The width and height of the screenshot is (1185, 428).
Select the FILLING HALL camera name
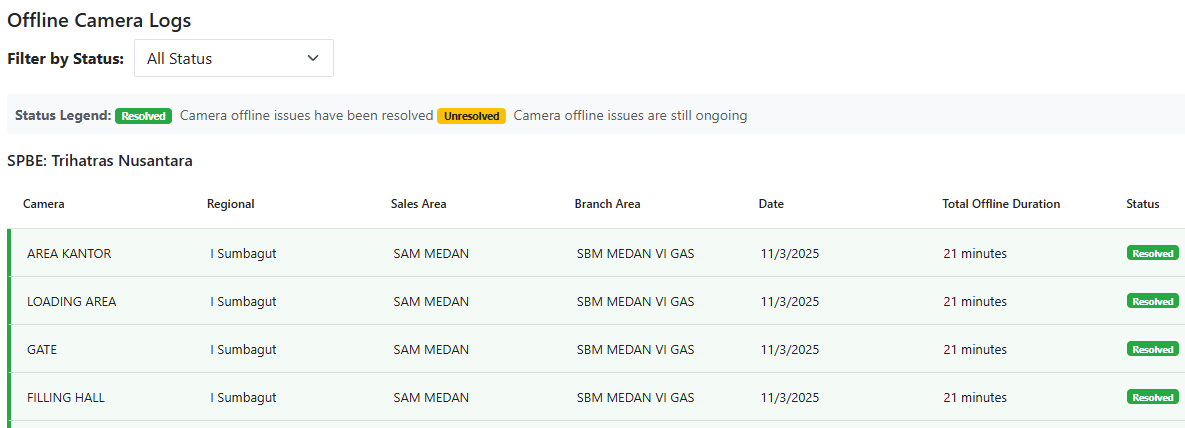pyautogui.click(x=66, y=398)
